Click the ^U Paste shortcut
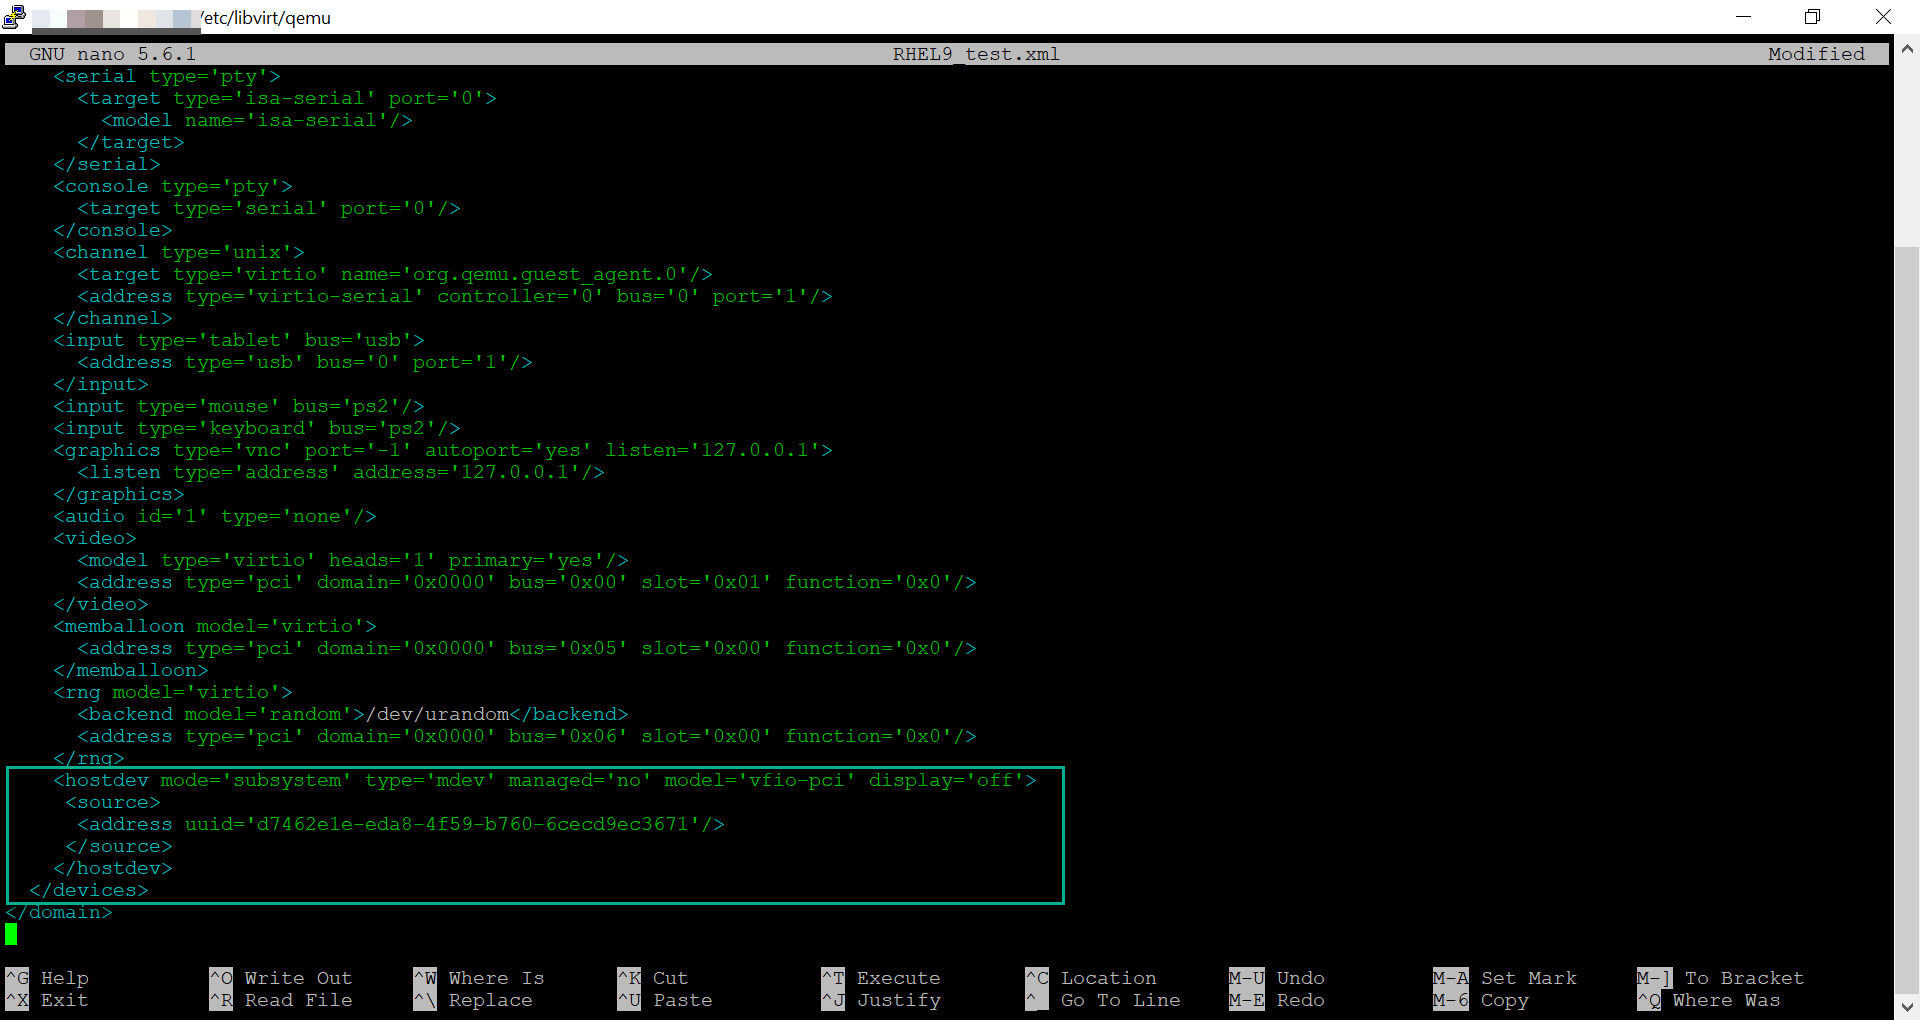1920x1020 pixels. (665, 1000)
